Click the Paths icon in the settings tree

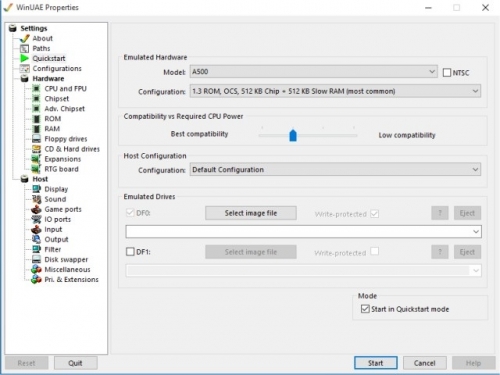coord(25,49)
